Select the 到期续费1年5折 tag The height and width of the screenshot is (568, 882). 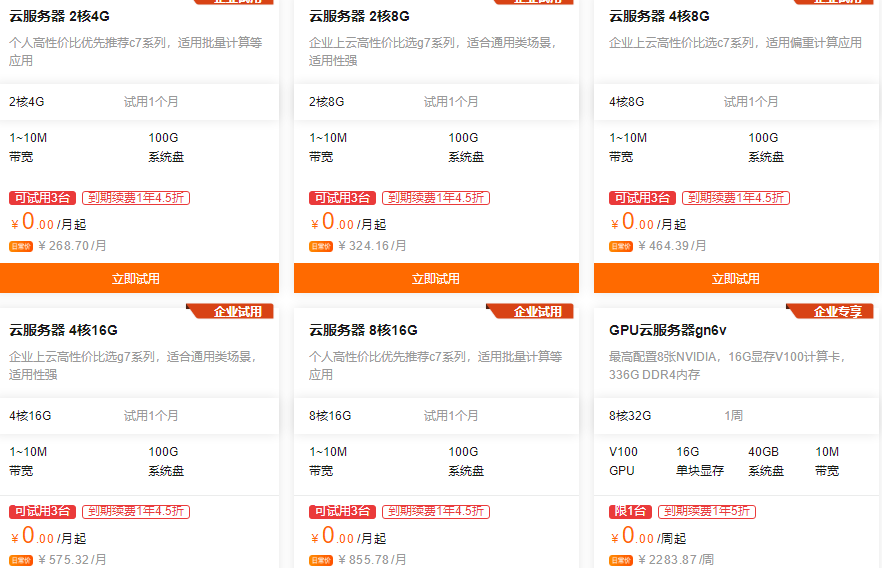[707, 512]
